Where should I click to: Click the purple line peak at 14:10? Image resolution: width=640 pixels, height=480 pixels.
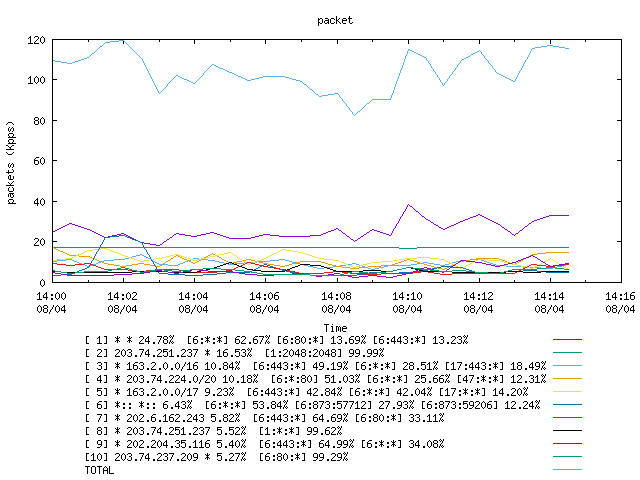click(x=409, y=205)
